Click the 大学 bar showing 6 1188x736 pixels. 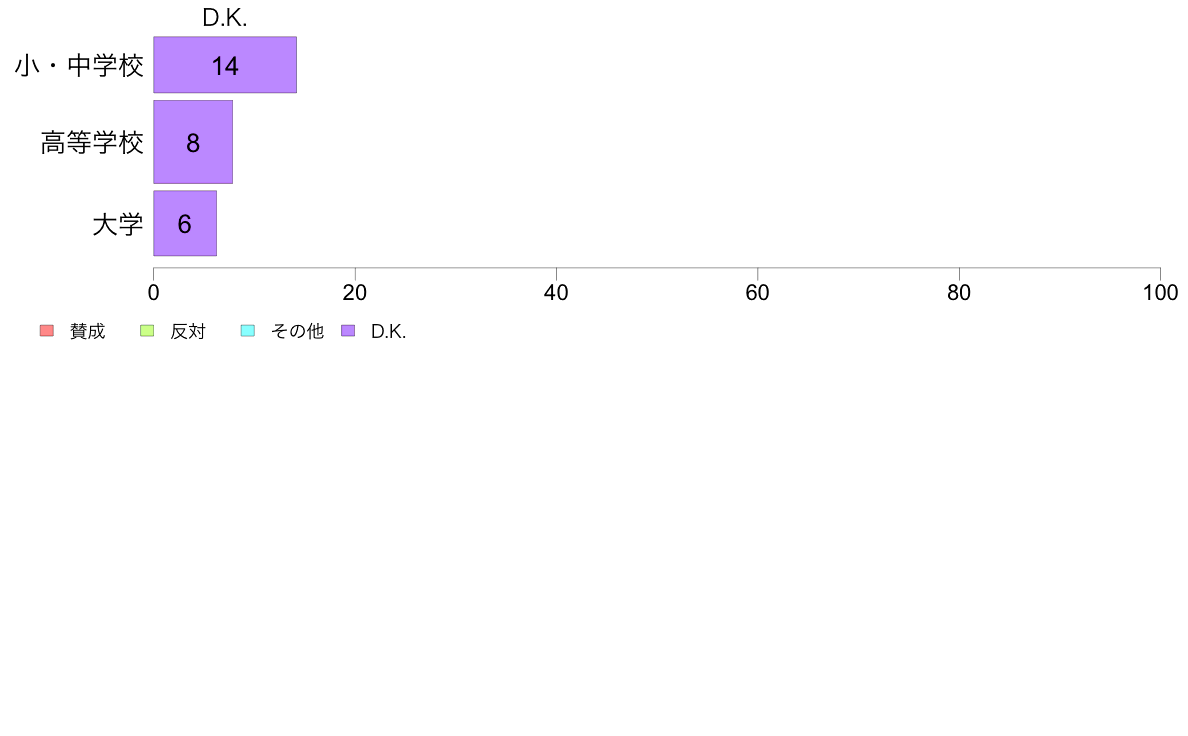(185, 224)
